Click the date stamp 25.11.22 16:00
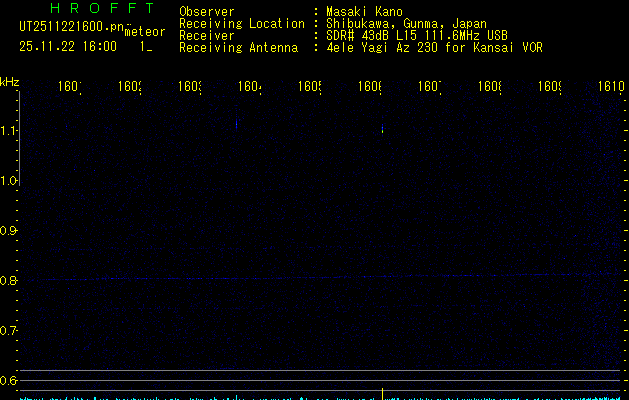This screenshot has width=629, height=400. click(67, 46)
